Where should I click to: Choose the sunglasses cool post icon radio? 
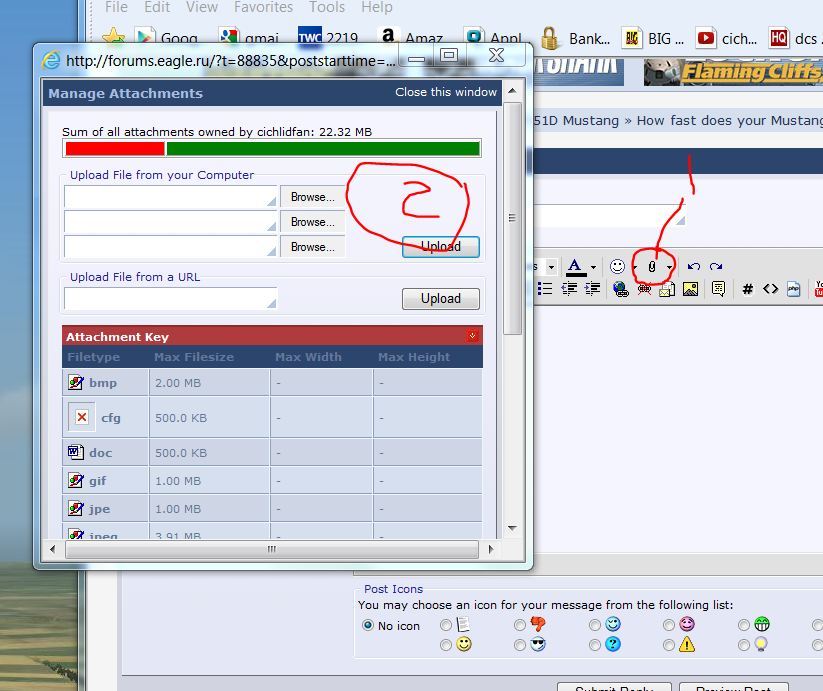(x=520, y=645)
